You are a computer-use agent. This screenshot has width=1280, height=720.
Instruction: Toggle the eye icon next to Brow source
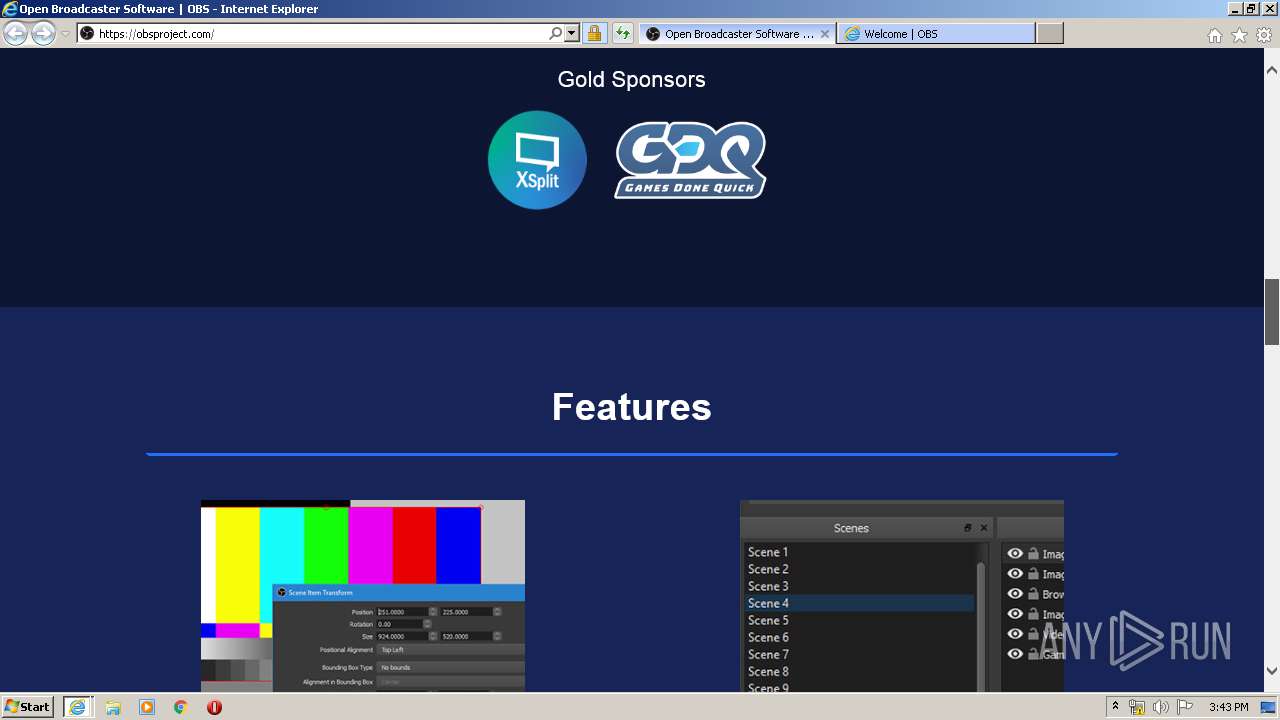coord(1015,593)
